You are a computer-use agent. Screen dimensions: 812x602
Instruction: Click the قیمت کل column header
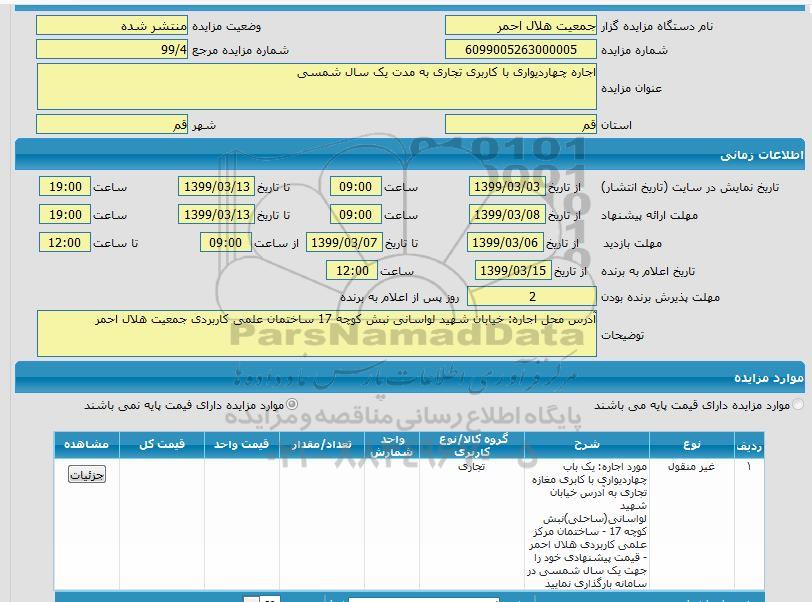162,445
